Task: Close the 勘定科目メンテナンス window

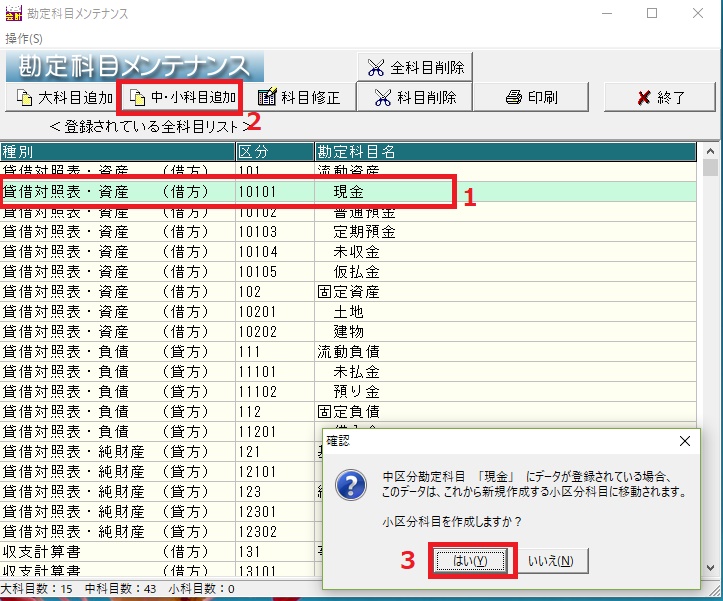Action: click(x=698, y=13)
